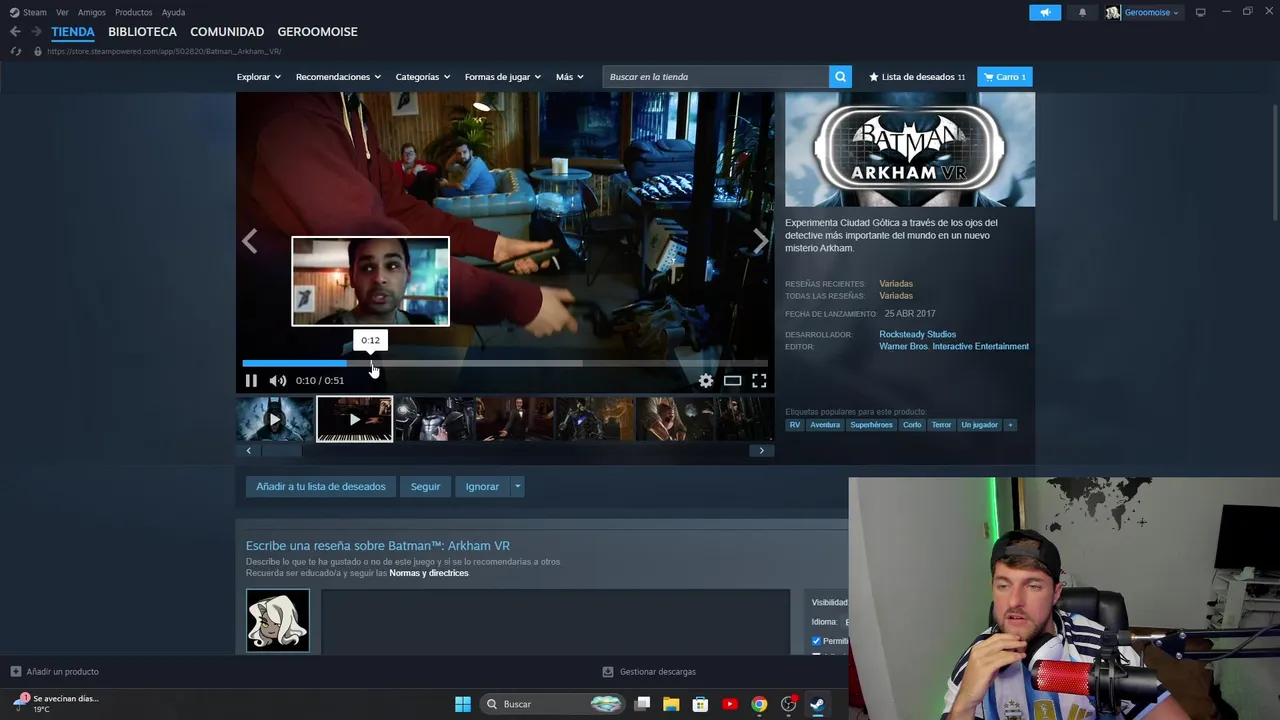Launch YouTube from the taskbar

730,704
